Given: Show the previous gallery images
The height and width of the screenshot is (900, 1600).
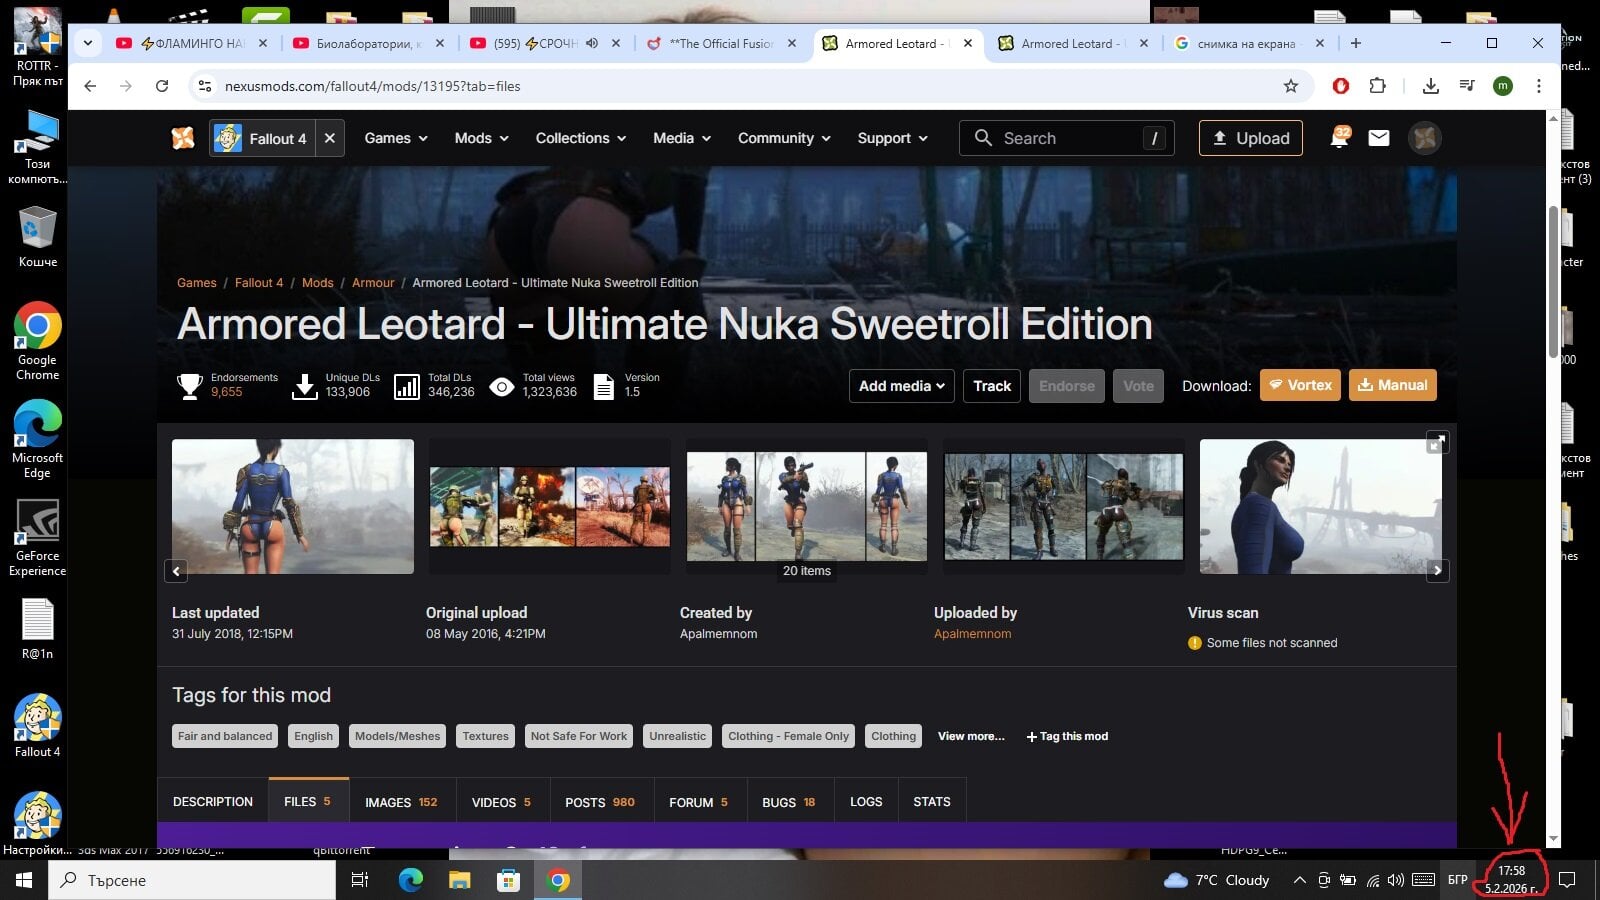Looking at the screenshot, I should click(176, 571).
